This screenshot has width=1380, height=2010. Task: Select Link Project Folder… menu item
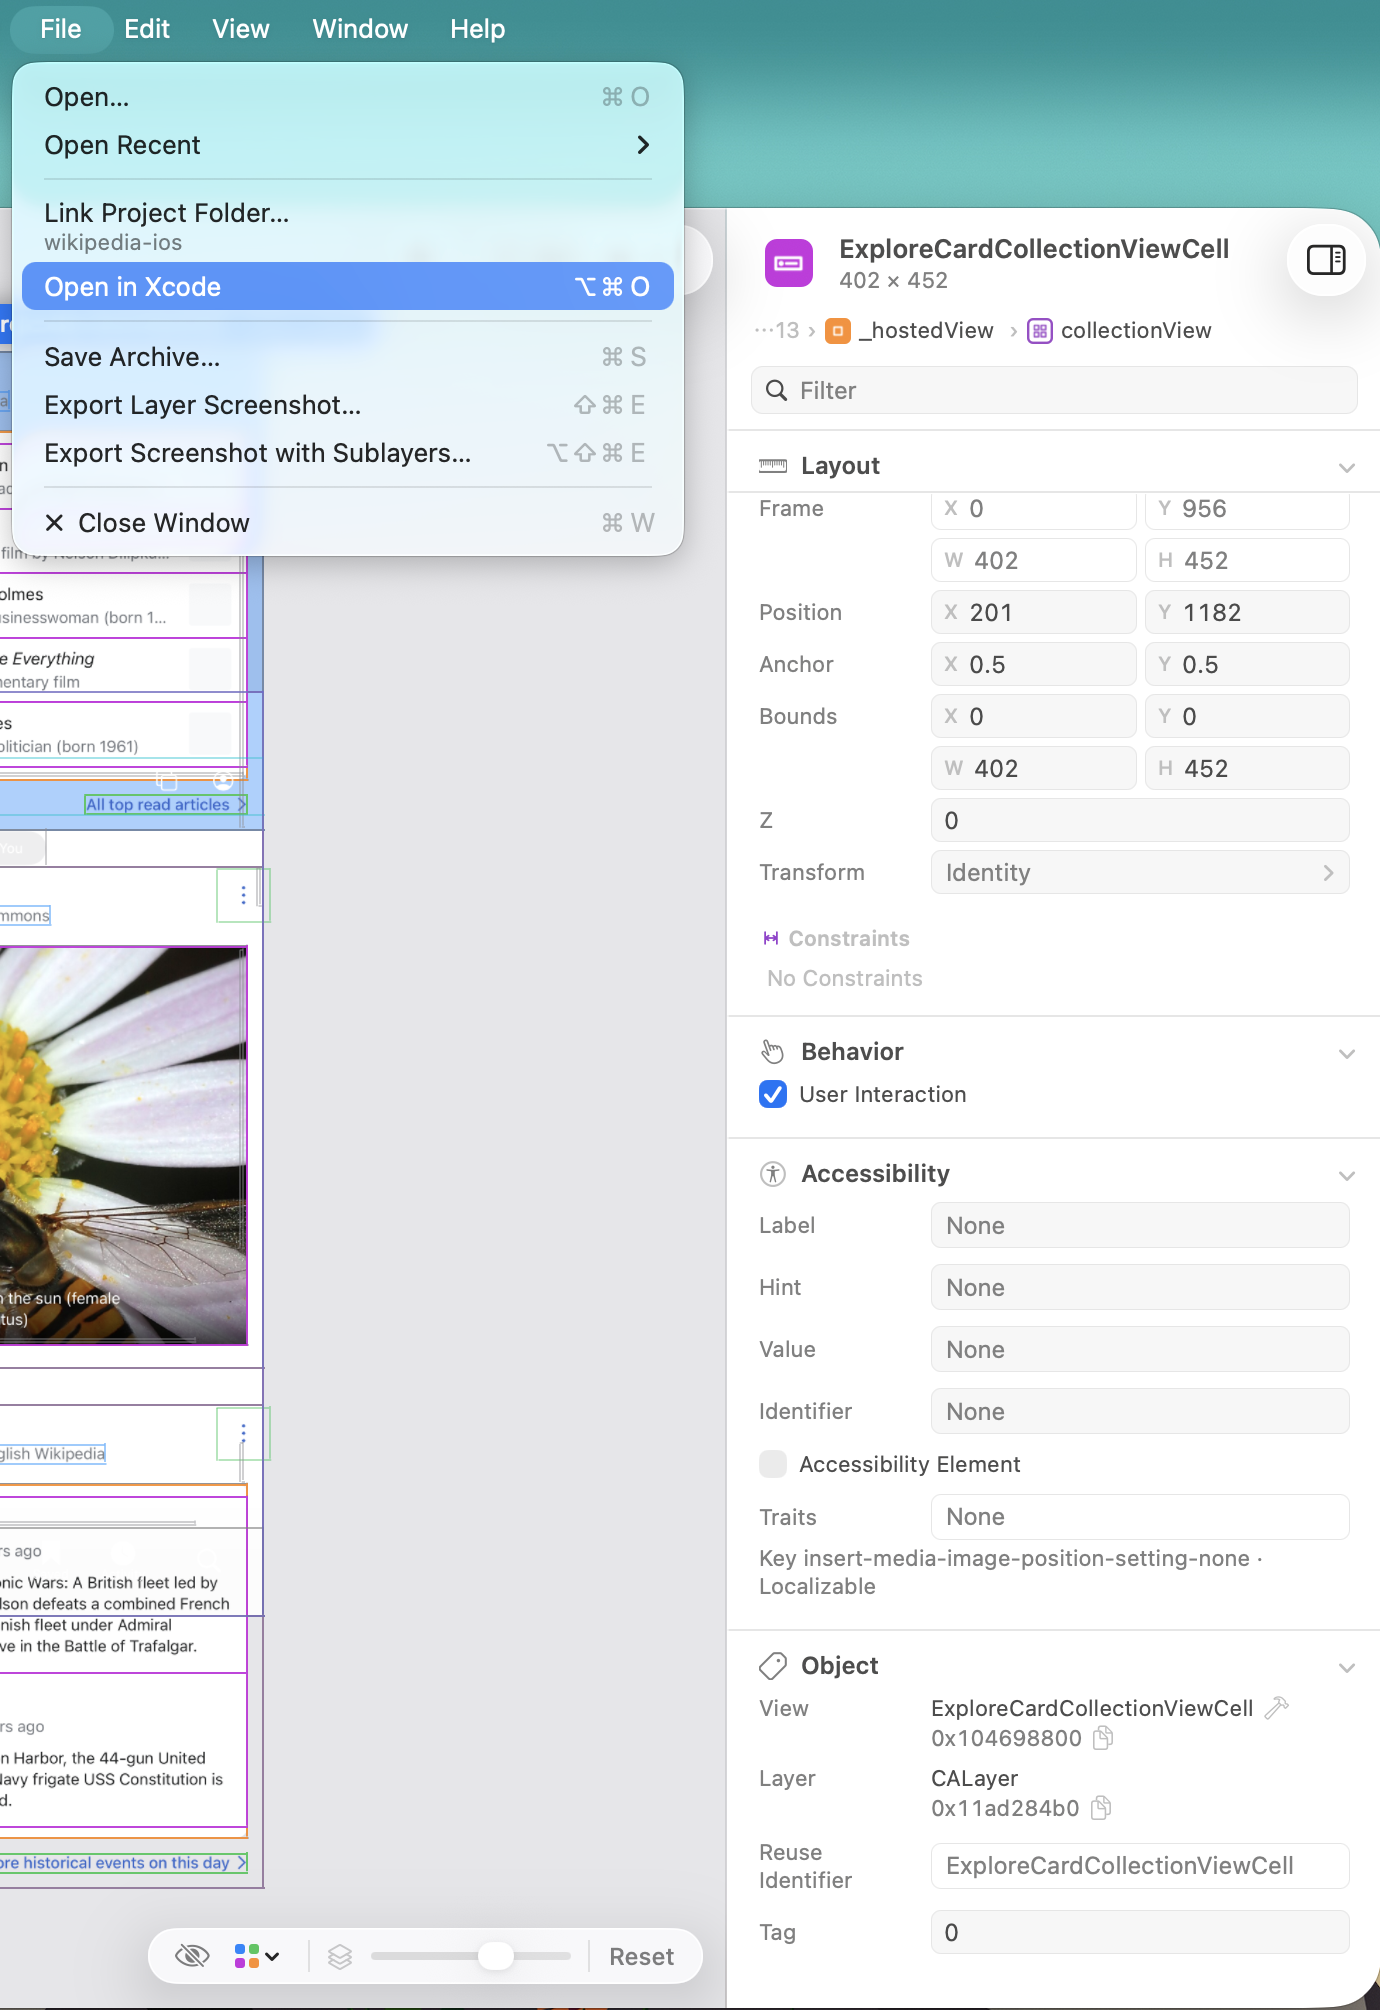click(347, 226)
